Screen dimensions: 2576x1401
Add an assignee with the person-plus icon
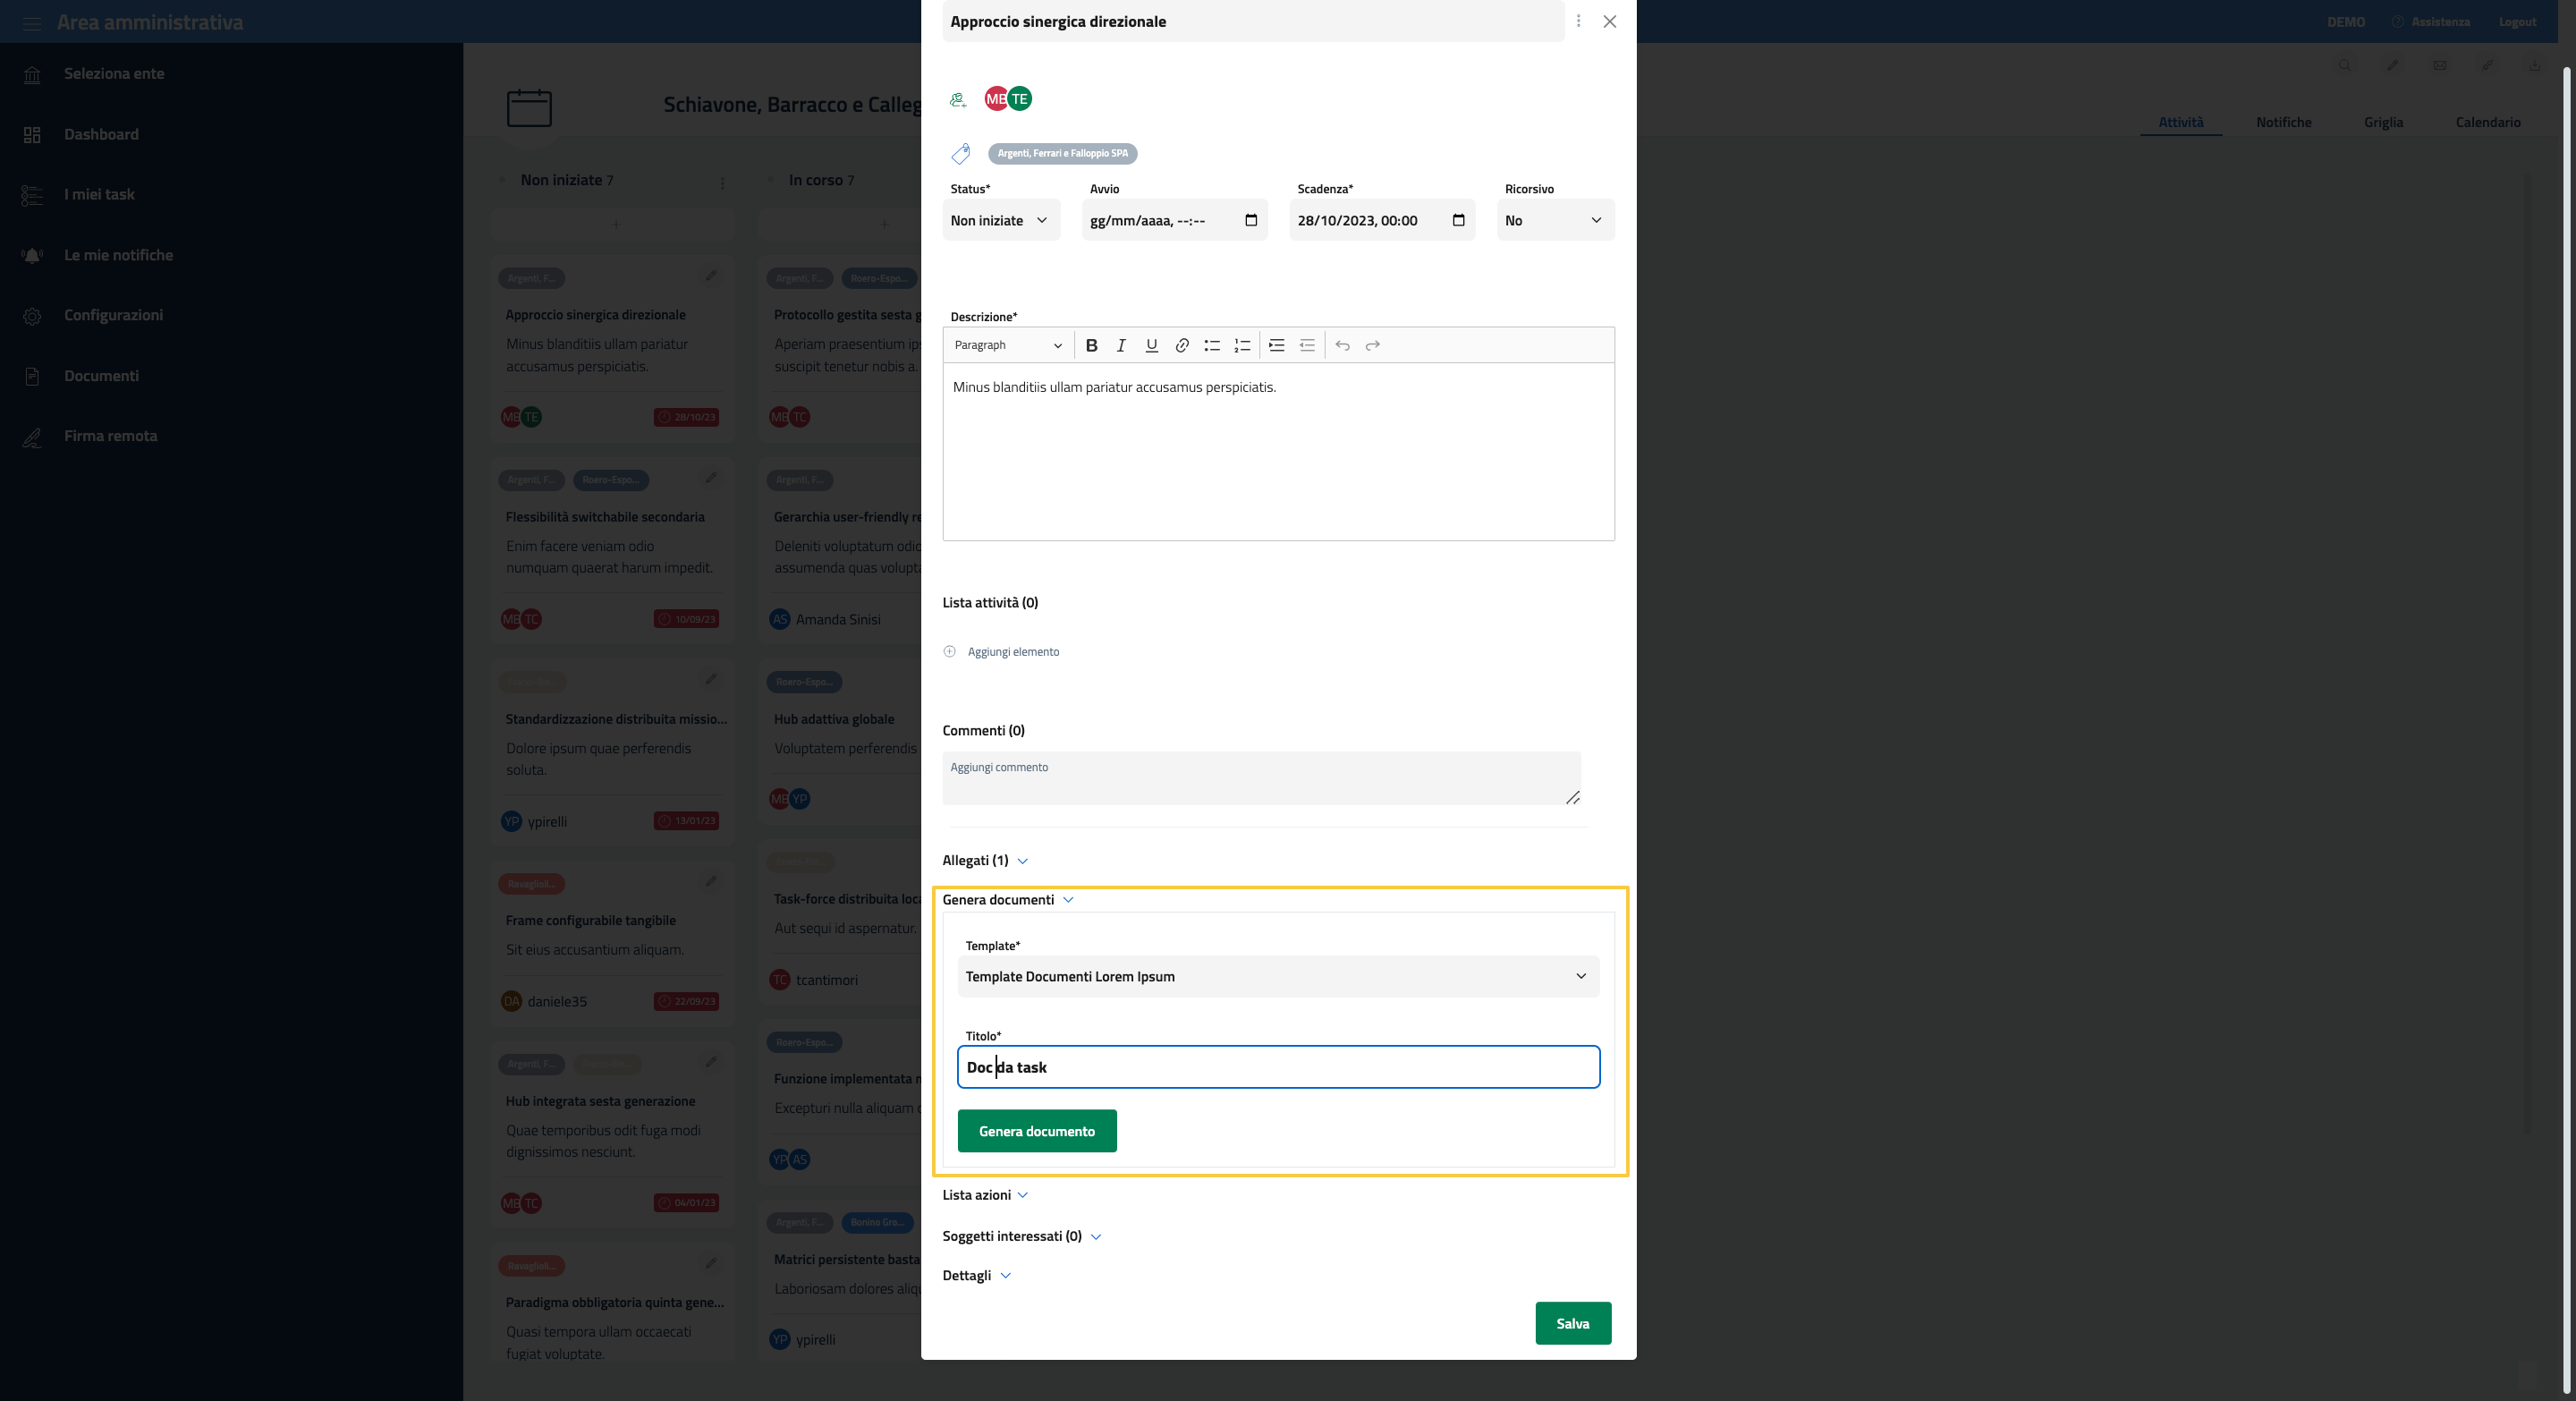(x=958, y=99)
